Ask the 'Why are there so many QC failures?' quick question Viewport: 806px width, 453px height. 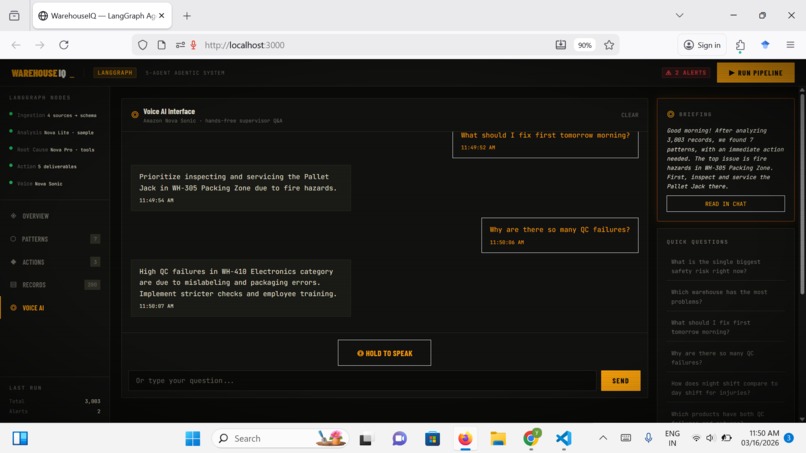(725, 358)
